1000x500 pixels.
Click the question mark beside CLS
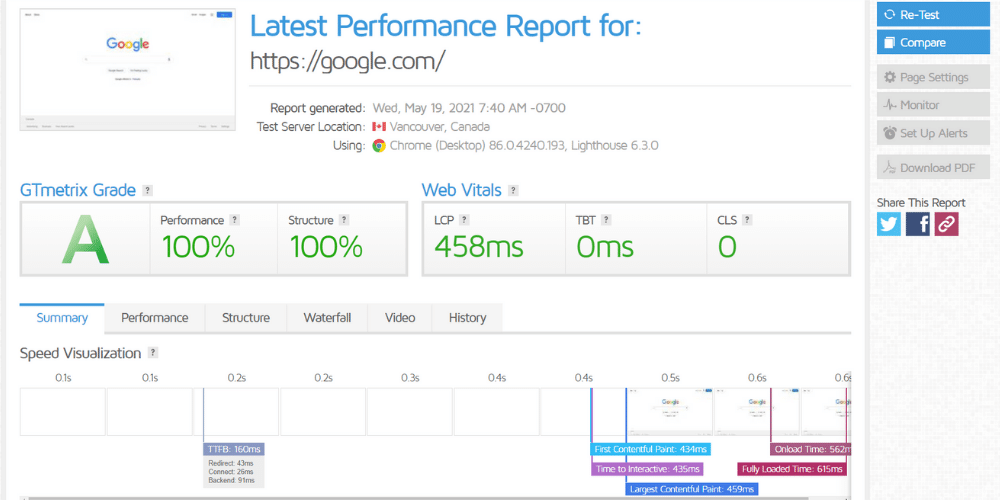[x=747, y=220]
